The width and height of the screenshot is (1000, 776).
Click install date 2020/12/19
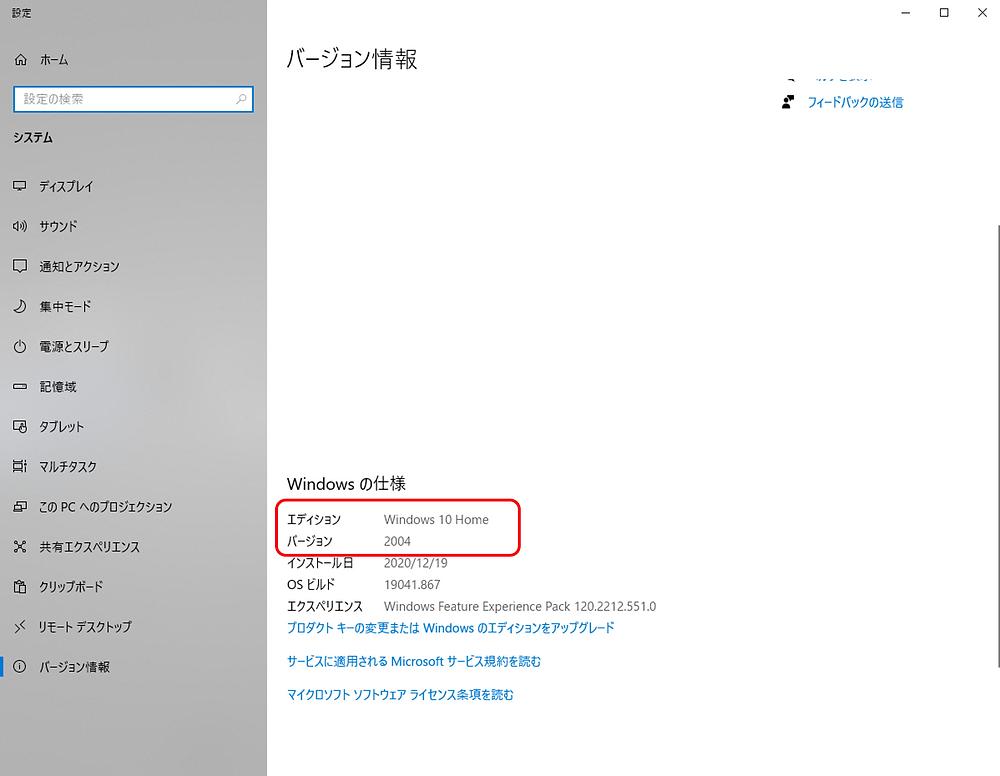click(x=416, y=563)
